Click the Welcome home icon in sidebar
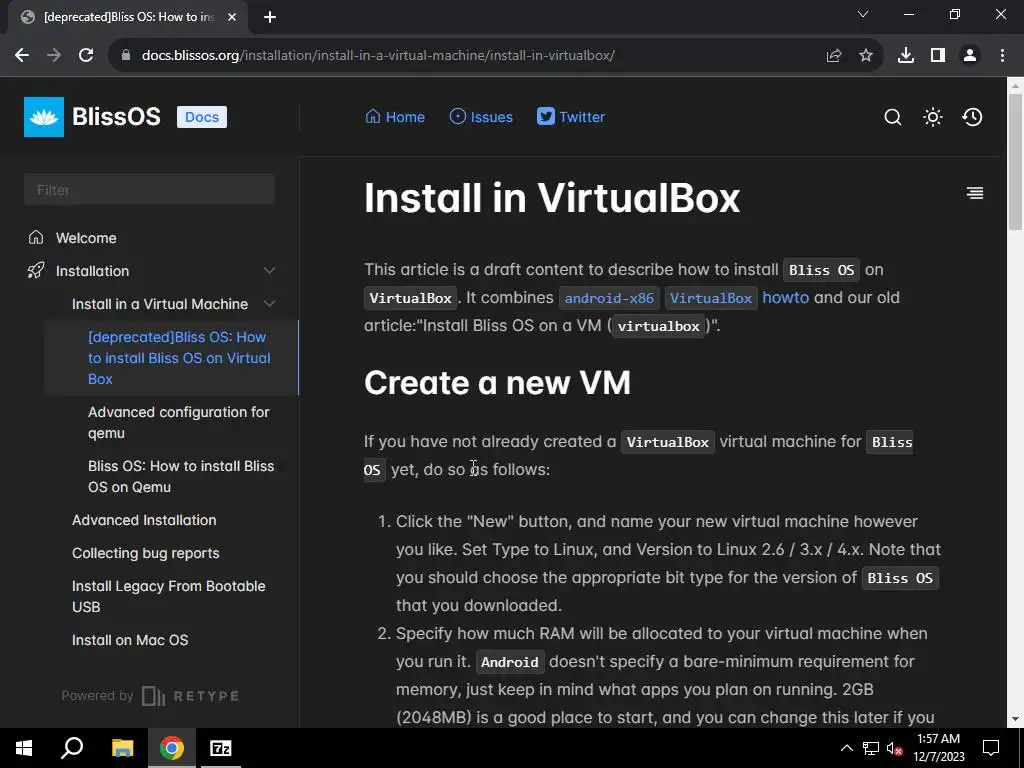 pyautogui.click(x=36, y=237)
